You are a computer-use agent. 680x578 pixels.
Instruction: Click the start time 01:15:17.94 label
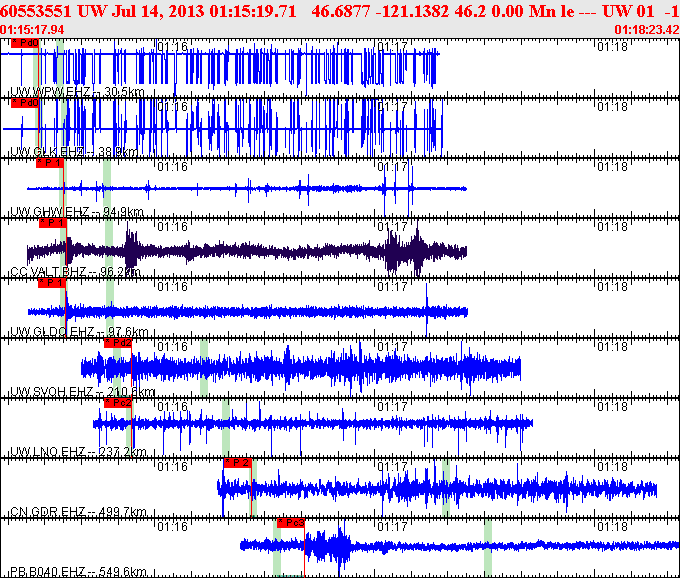(33, 30)
